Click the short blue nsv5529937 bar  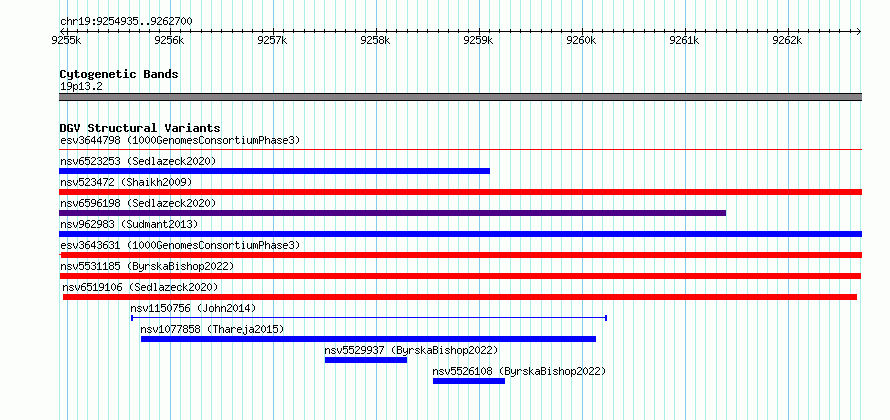(x=366, y=360)
